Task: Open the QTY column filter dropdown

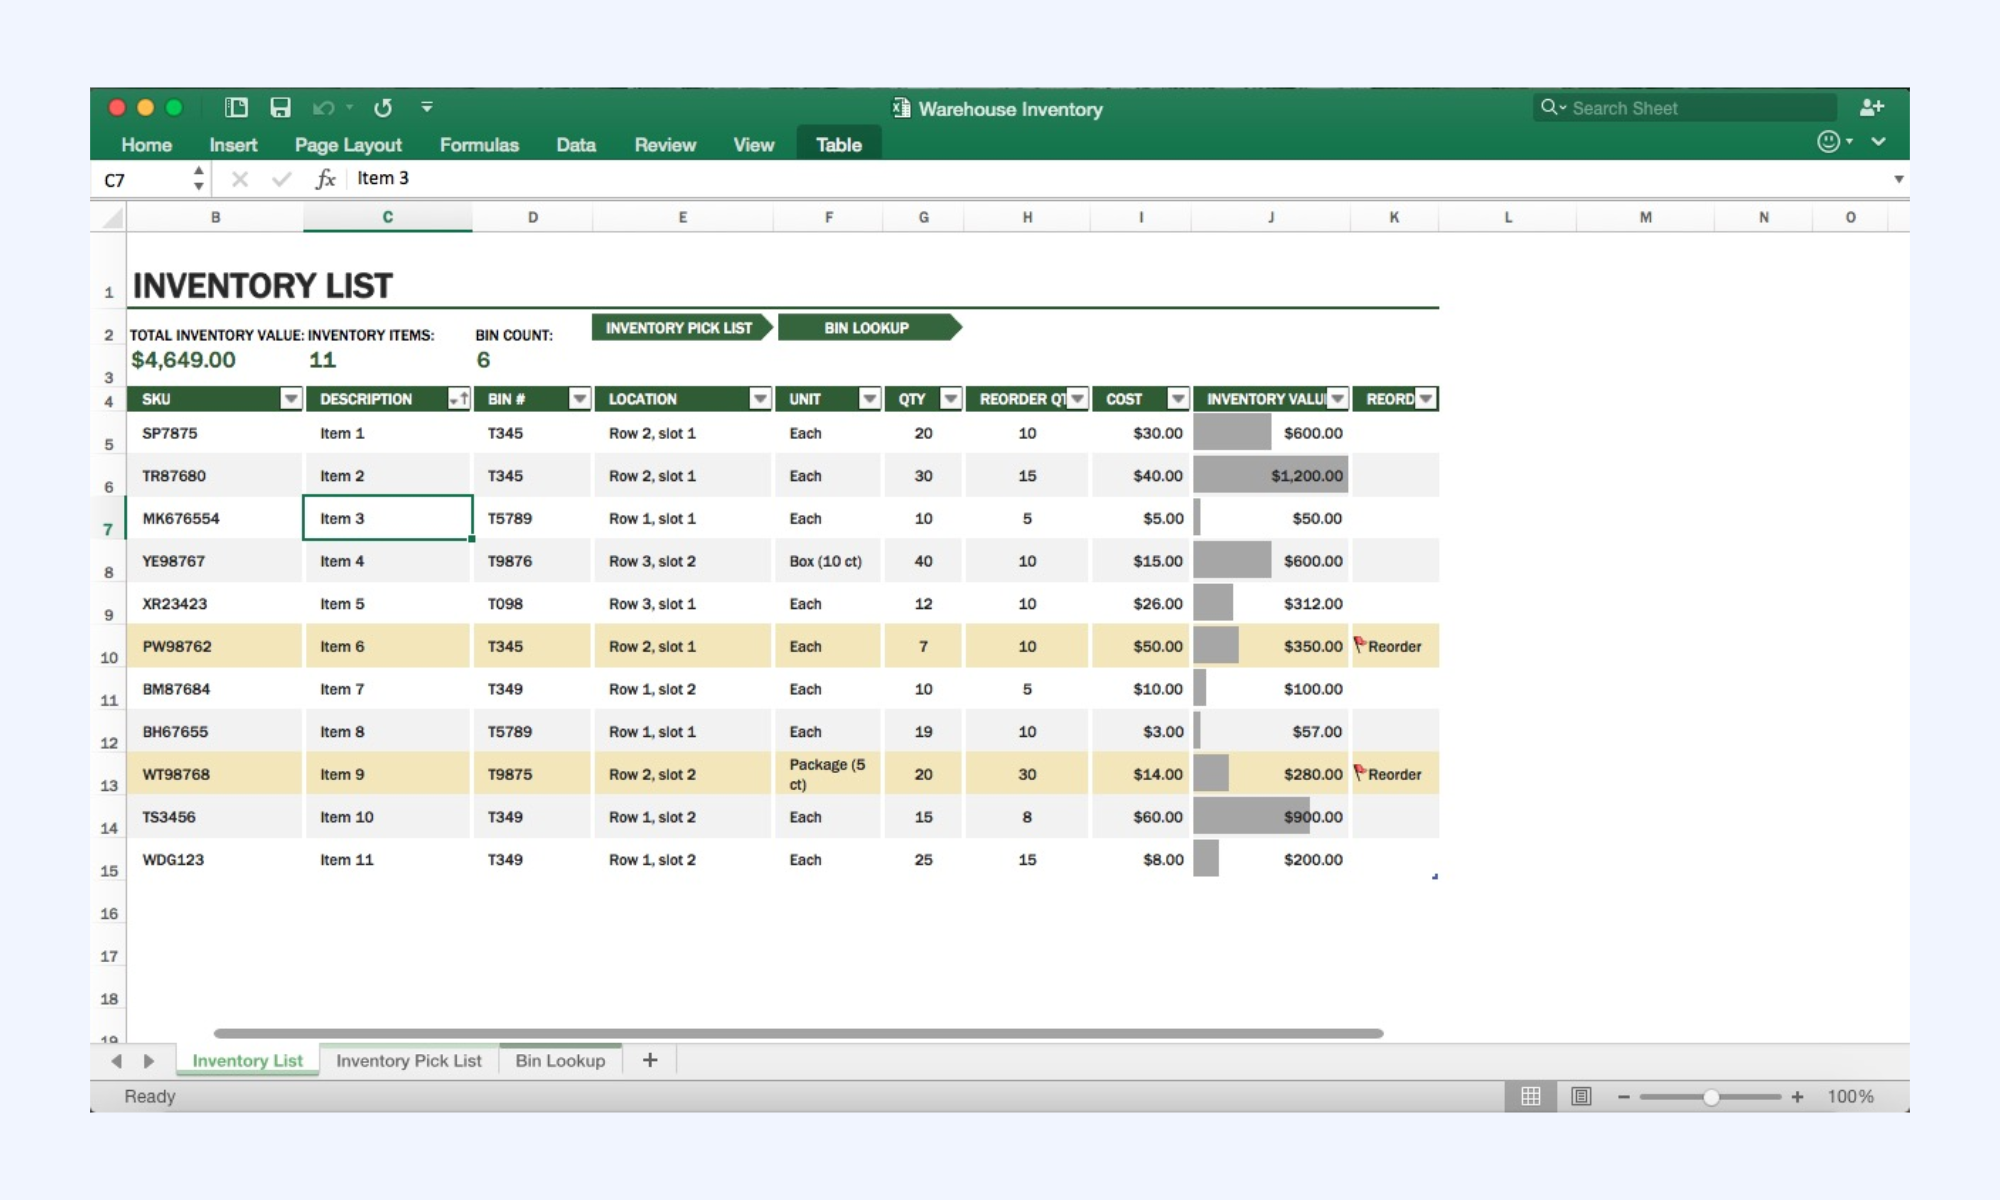Action: coord(950,399)
